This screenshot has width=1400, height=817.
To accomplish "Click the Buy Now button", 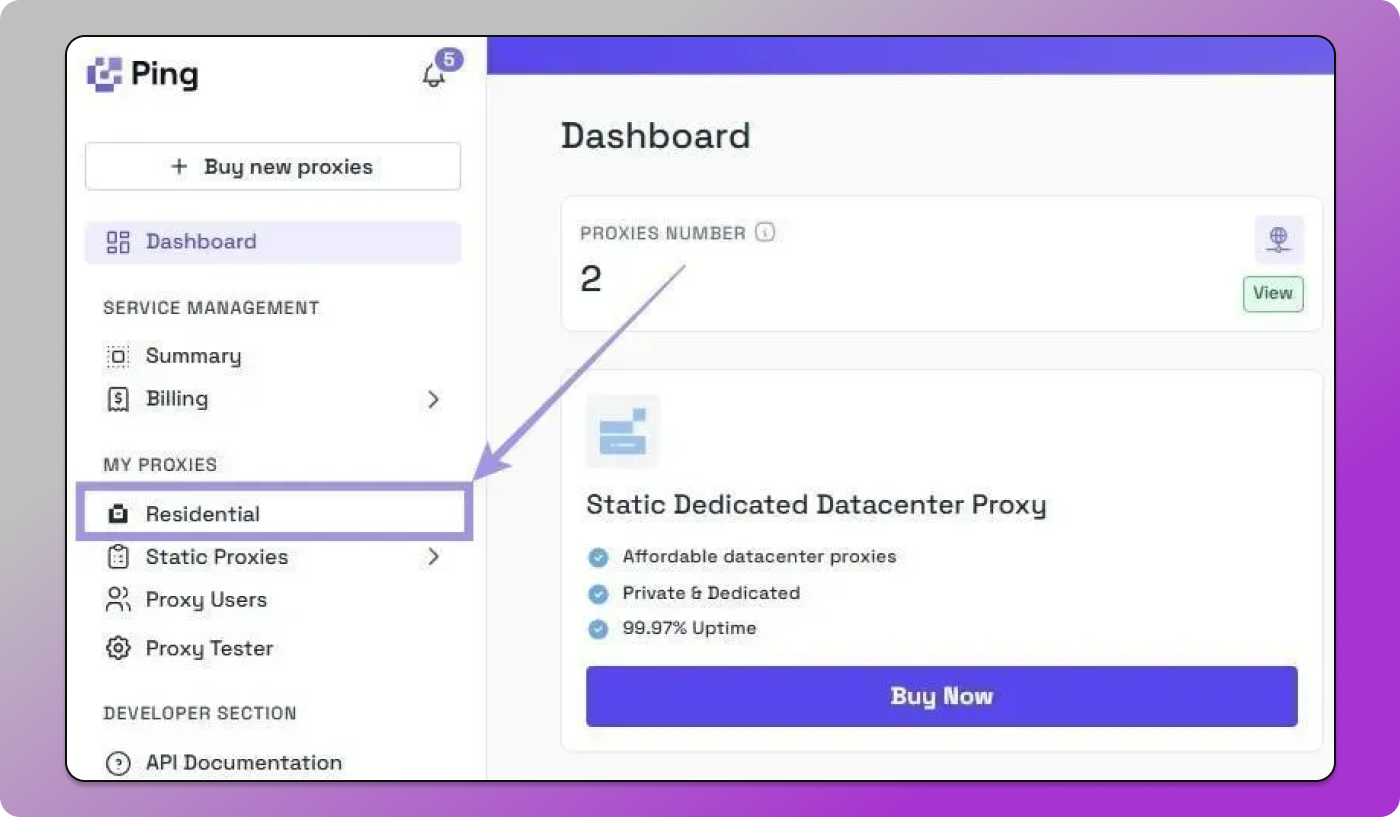I will (x=941, y=696).
